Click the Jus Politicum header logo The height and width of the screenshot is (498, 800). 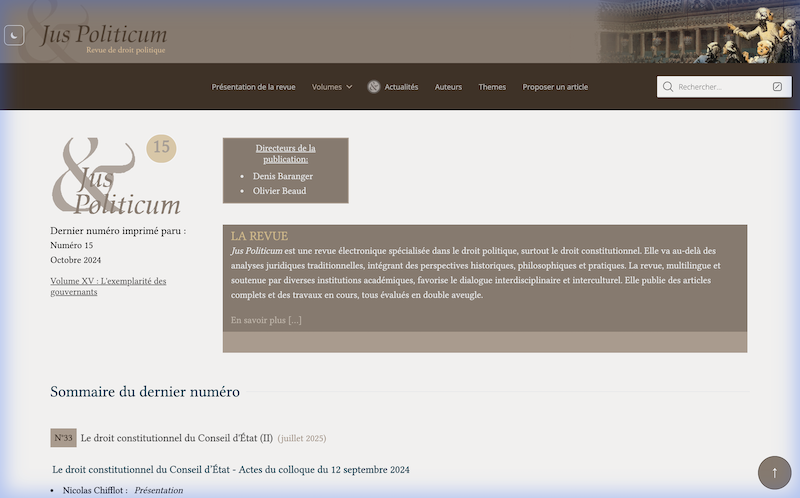[x=104, y=38]
